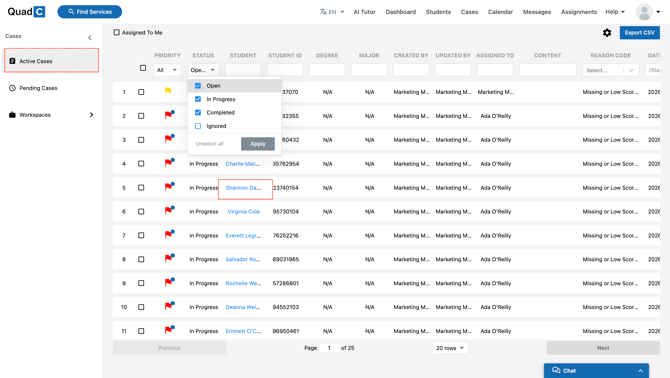Image resolution: width=670 pixels, height=378 pixels.
Task: Check the select-all header checkbox
Action: coord(143,68)
